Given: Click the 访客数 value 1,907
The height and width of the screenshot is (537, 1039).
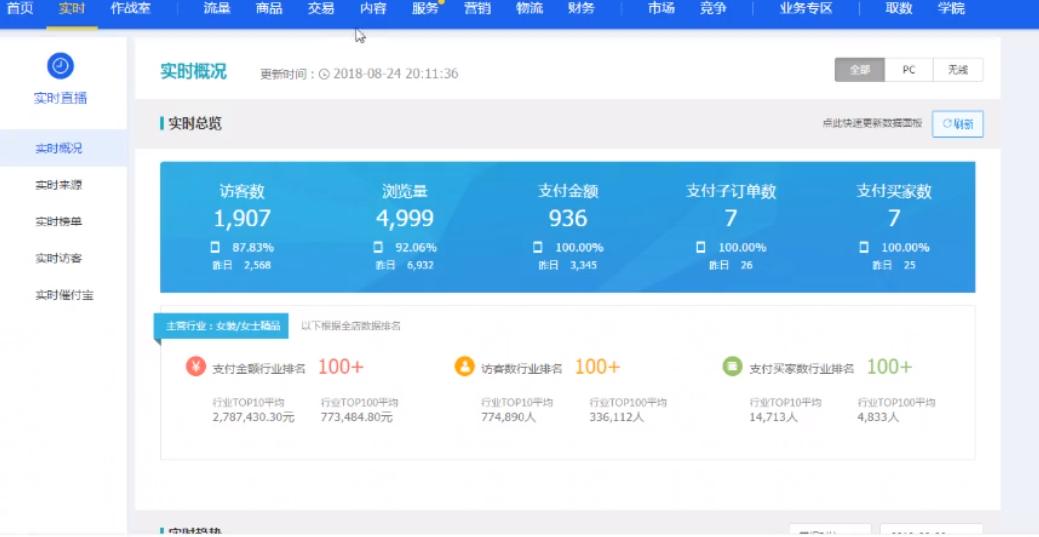Looking at the screenshot, I should [242, 218].
